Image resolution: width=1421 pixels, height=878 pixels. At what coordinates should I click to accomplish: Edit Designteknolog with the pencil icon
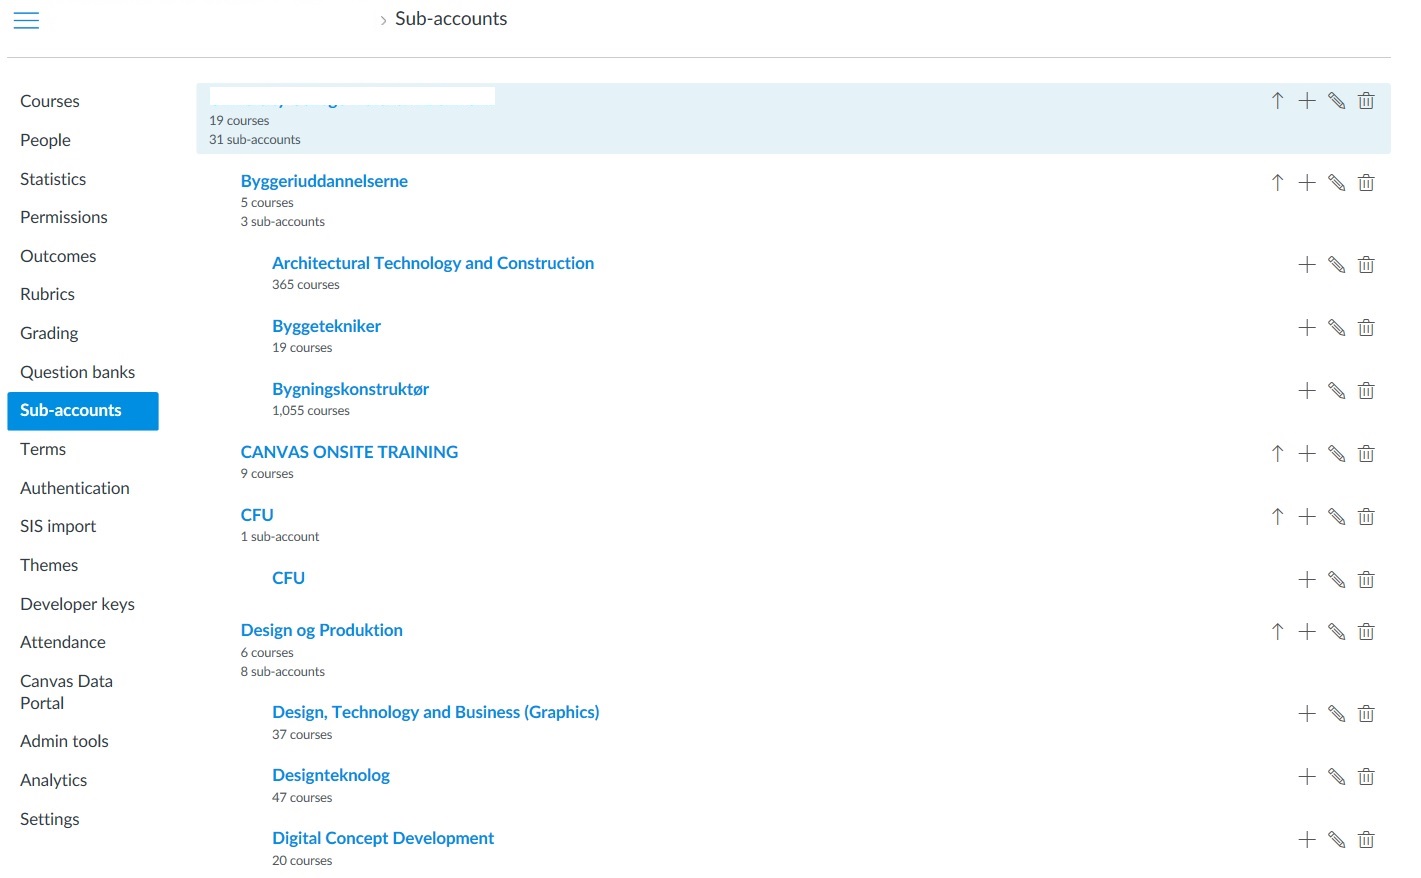pos(1336,777)
